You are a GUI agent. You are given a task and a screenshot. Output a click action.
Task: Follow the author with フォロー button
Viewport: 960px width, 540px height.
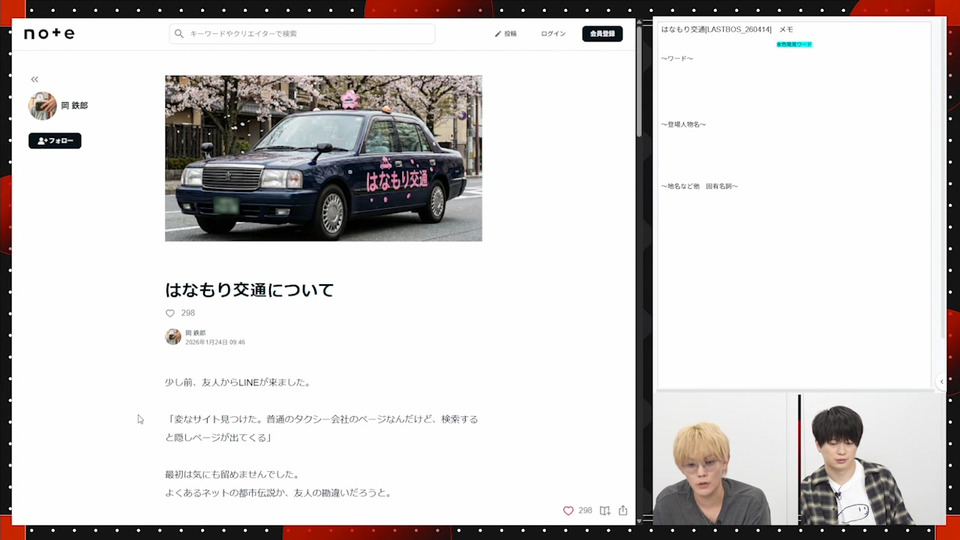pos(54,141)
